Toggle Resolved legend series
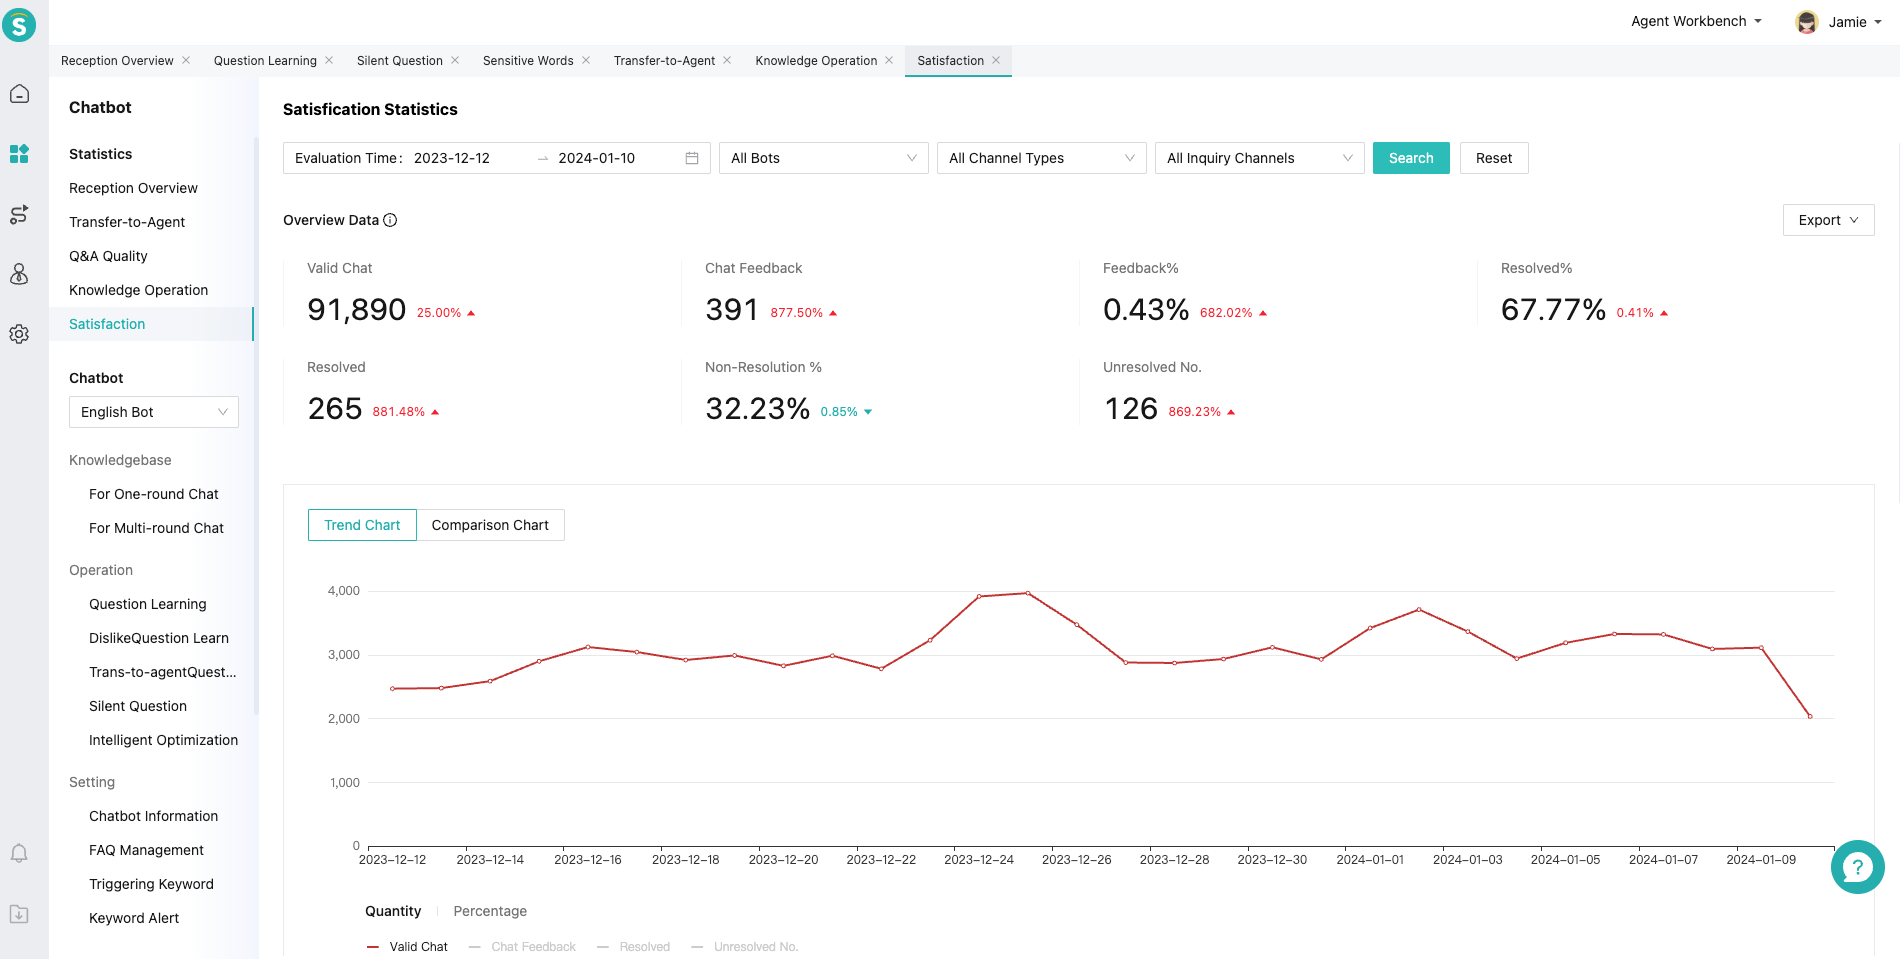Image resolution: width=1900 pixels, height=959 pixels. coord(634,947)
